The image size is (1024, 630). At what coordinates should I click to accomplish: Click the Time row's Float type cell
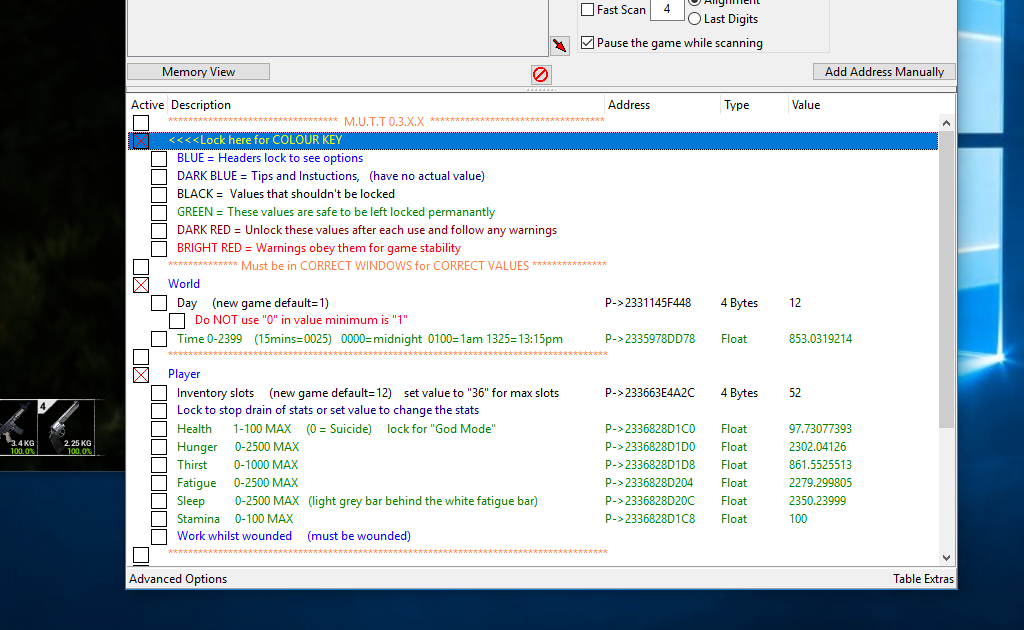tap(734, 339)
